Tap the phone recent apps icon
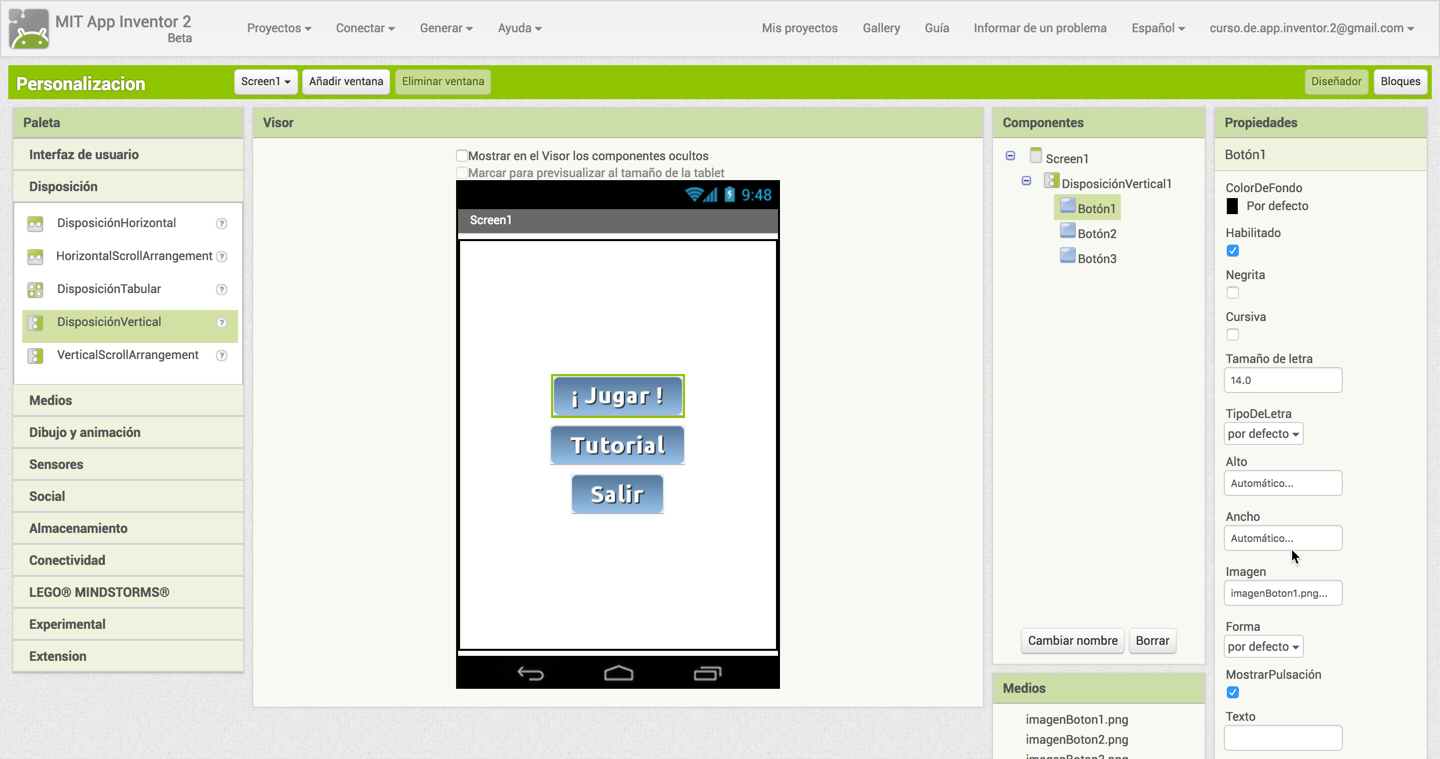This screenshot has height=759, width=1440. (x=707, y=673)
